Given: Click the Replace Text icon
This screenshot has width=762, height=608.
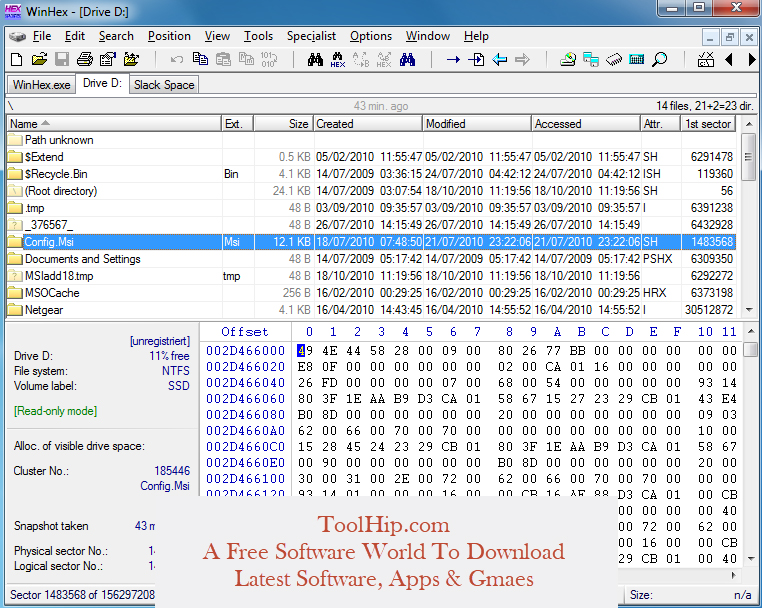Looking at the screenshot, I should [361, 60].
